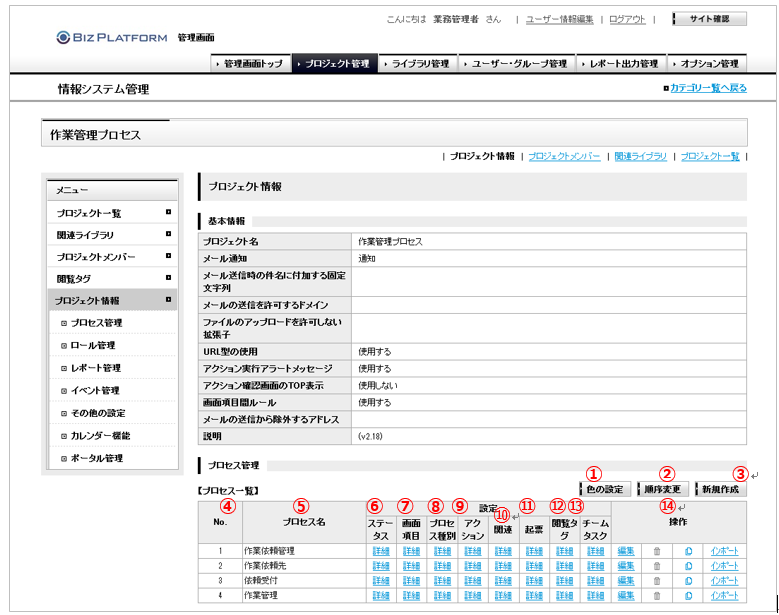Screen dimensions: 779x615
Task: Select プロジェクトメンバー in the sidebar menu
Action: [112, 257]
